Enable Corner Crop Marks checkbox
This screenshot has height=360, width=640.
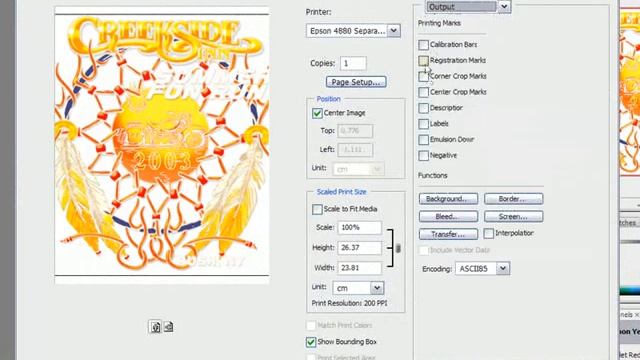pyautogui.click(x=424, y=76)
